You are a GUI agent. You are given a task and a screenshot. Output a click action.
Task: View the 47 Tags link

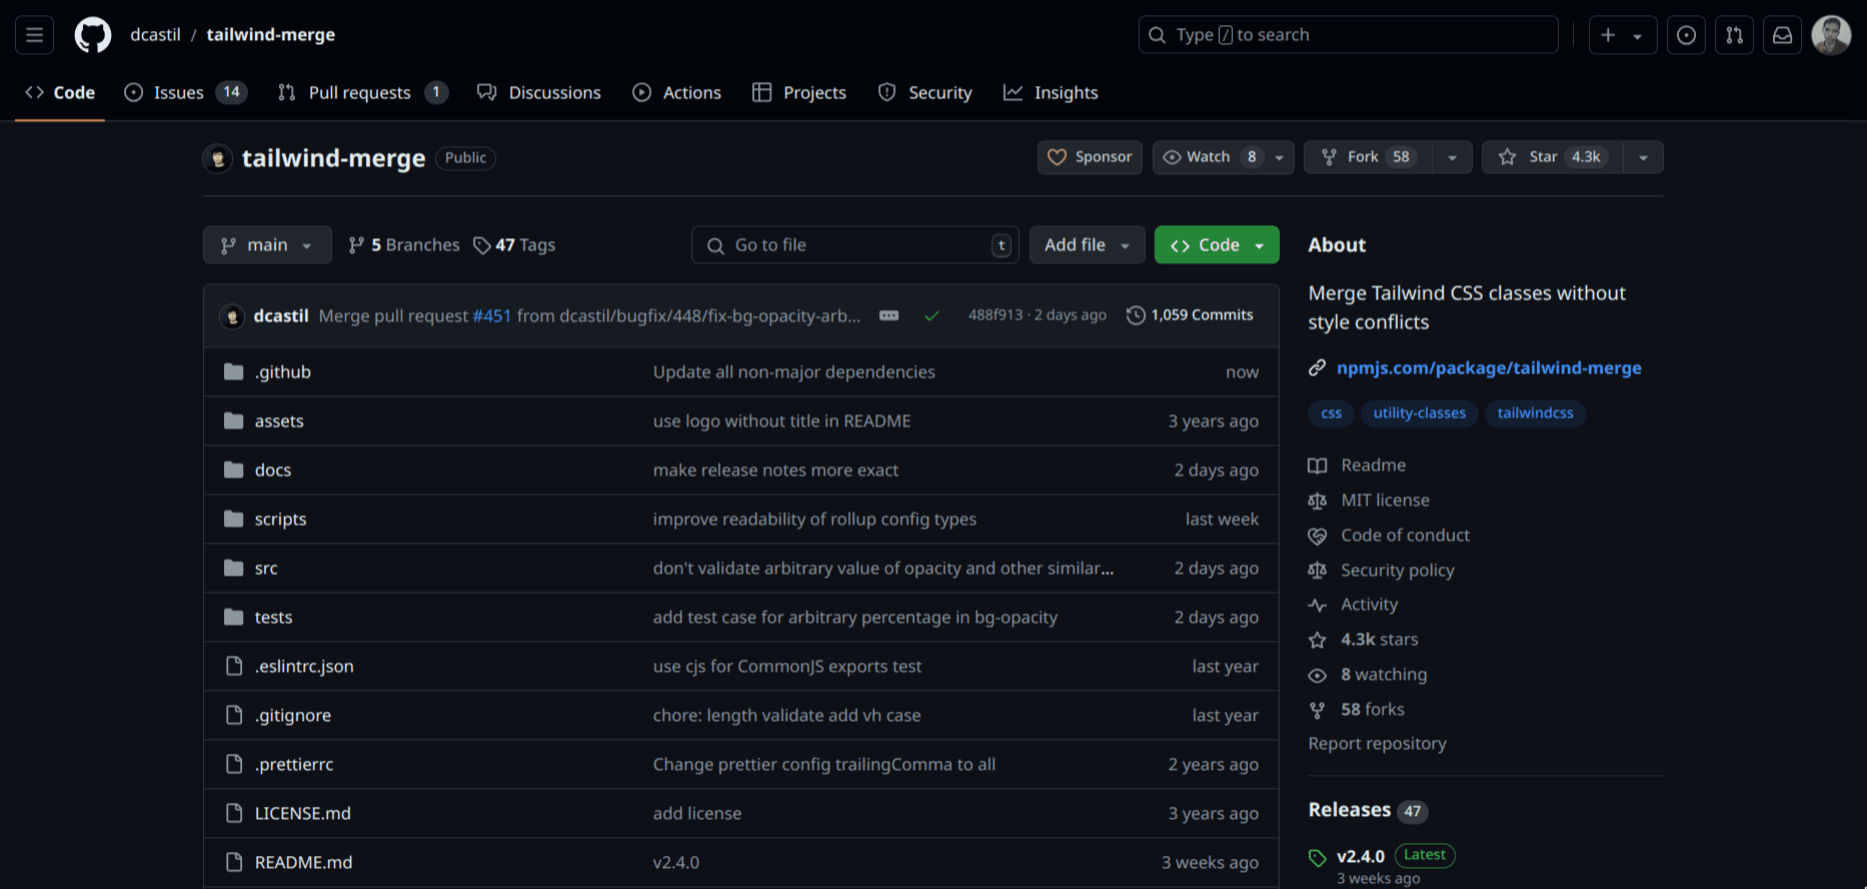click(514, 245)
